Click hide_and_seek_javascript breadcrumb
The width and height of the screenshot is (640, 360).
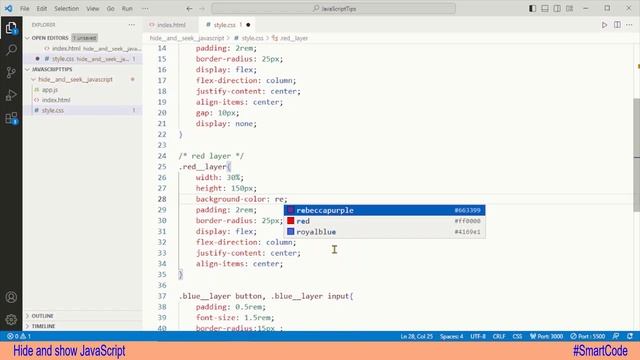point(187,38)
